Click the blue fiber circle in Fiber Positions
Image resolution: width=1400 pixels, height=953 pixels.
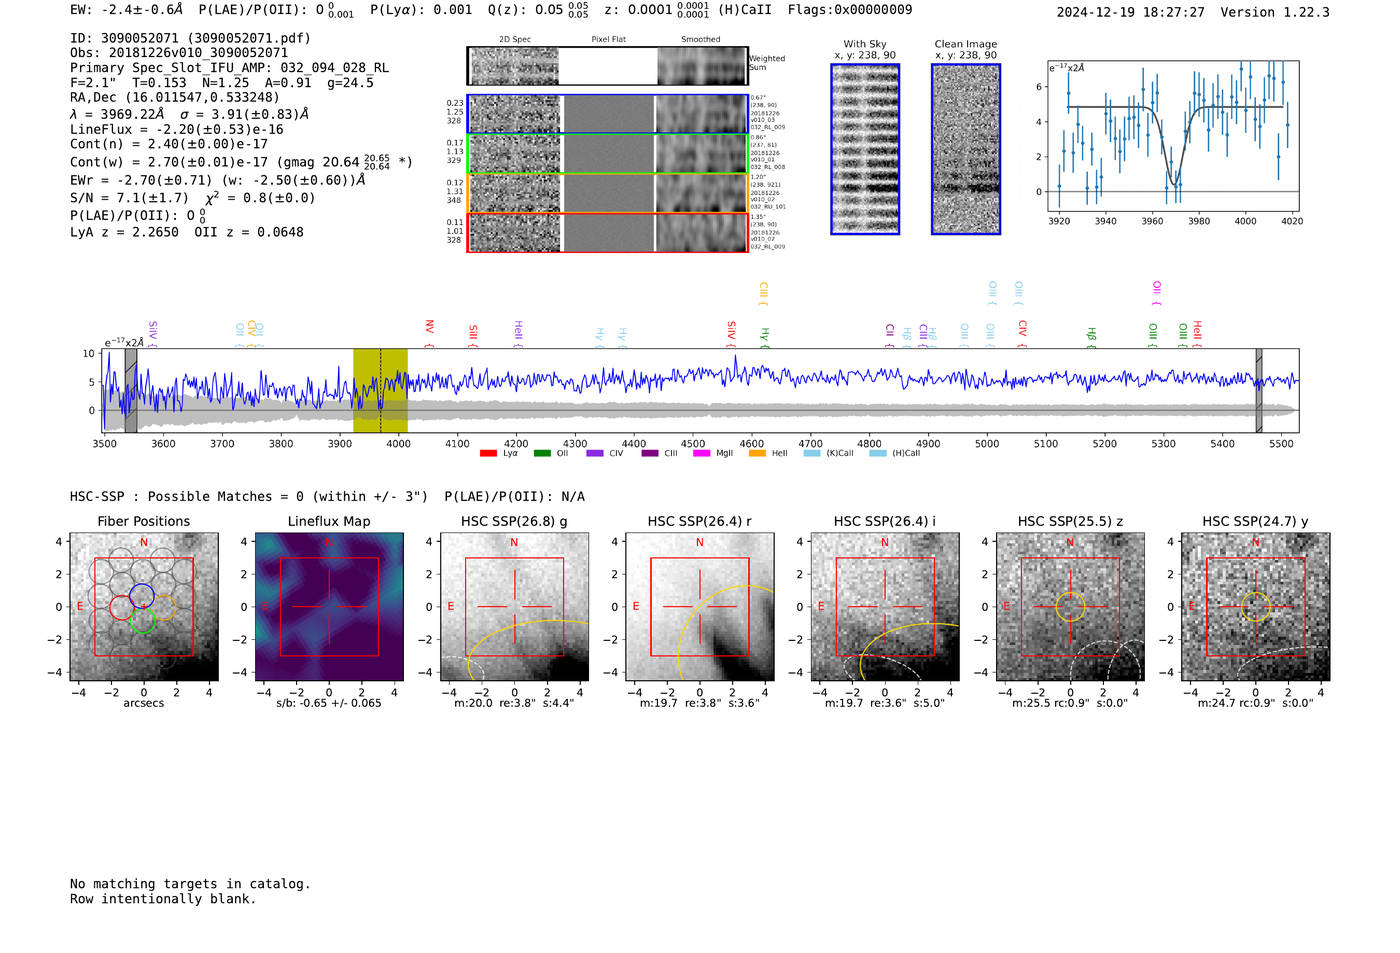click(141, 595)
